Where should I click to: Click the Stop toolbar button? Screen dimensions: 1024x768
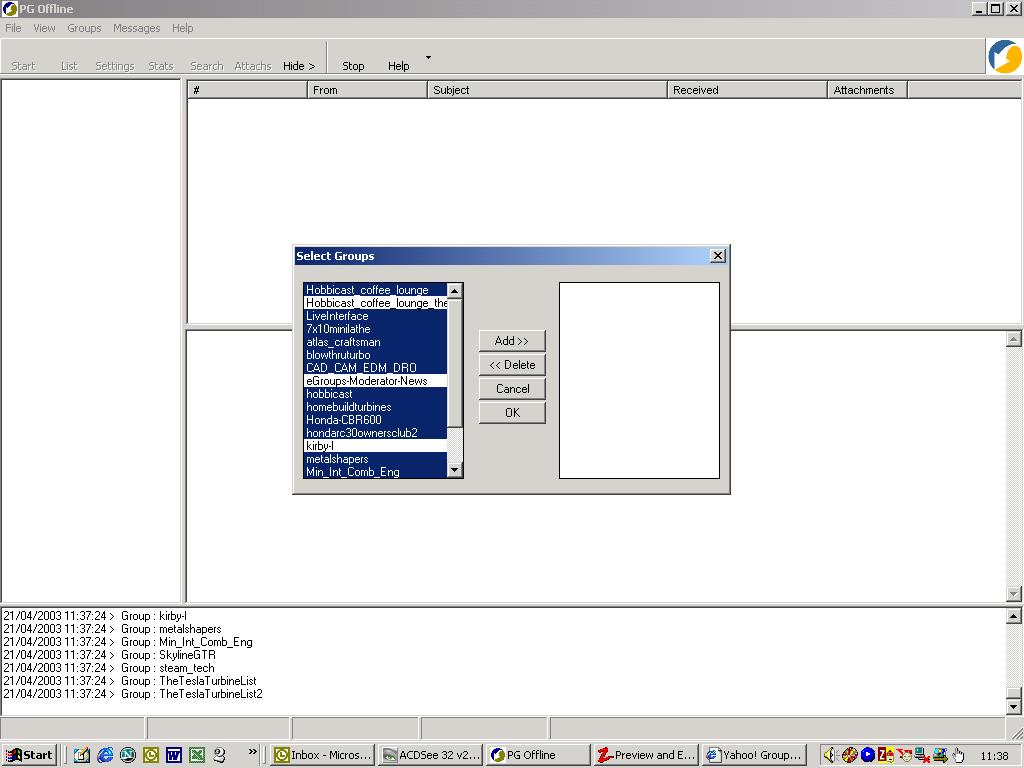pos(353,66)
